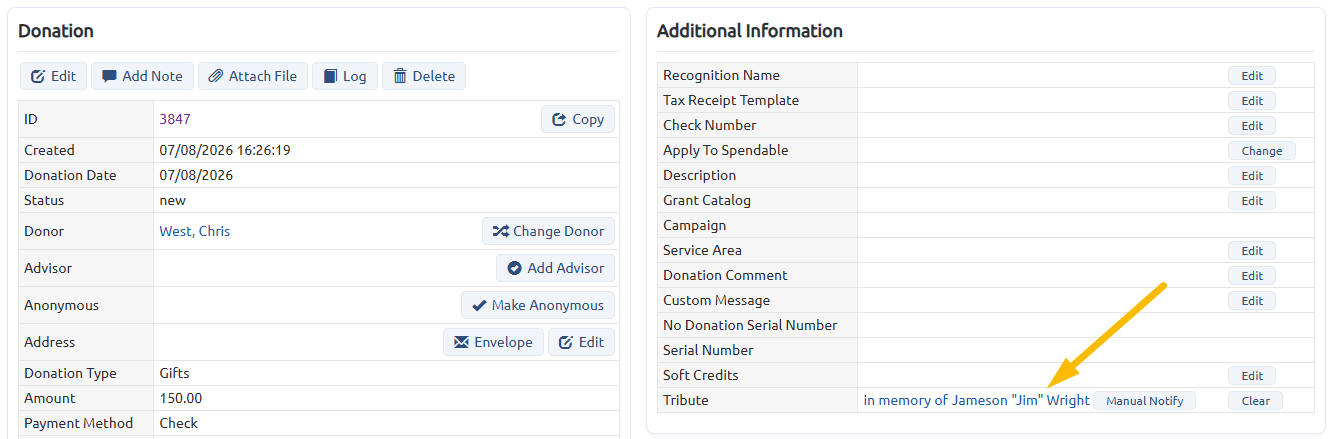Click the envelope icon in Address row

click(x=461, y=342)
